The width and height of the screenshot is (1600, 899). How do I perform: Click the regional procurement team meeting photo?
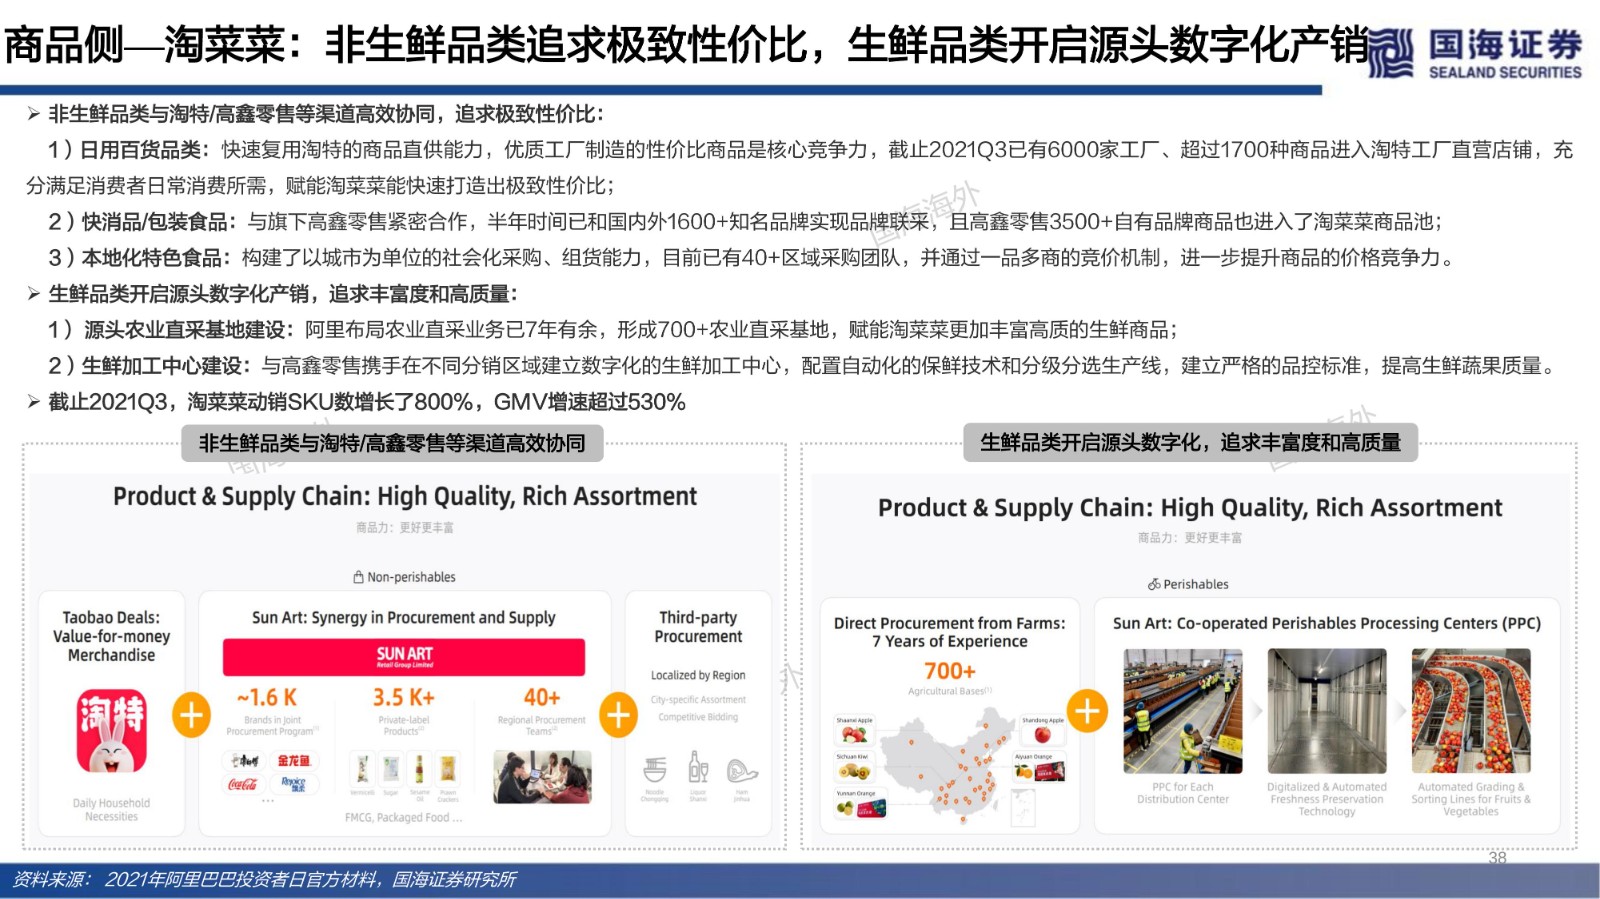point(542,777)
